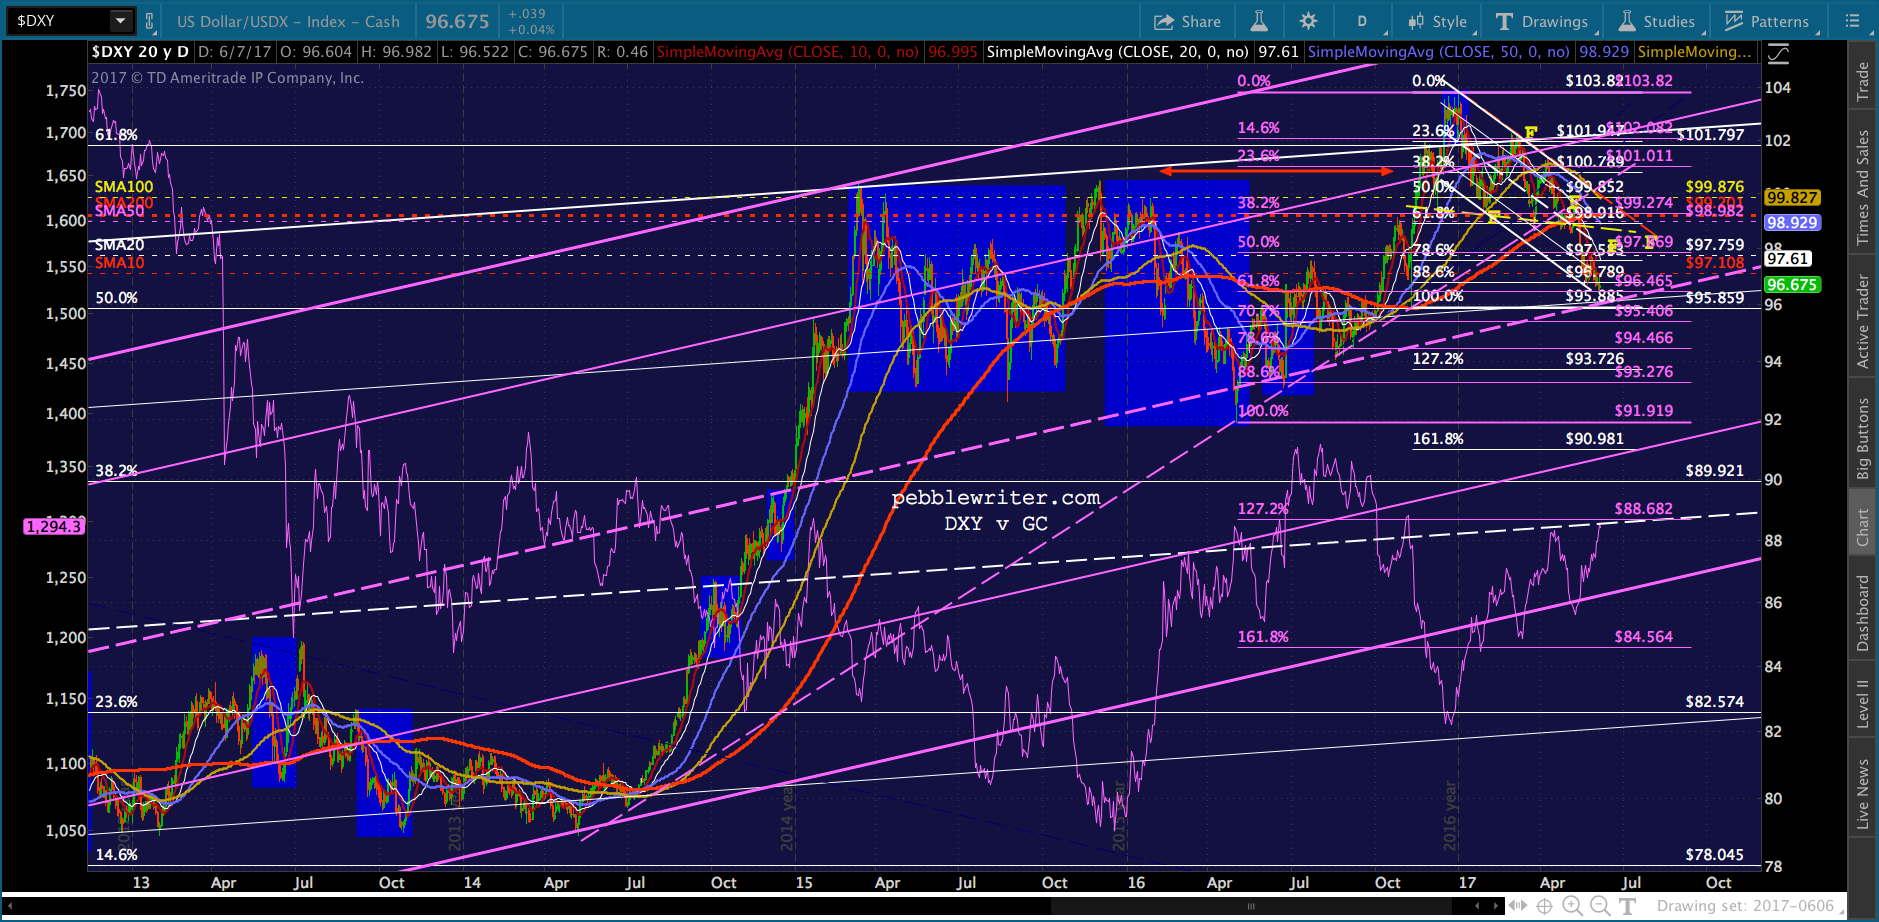Open the symbol link (chain) selector
This screenshot has height=922, width=1879.
(150, 21)
